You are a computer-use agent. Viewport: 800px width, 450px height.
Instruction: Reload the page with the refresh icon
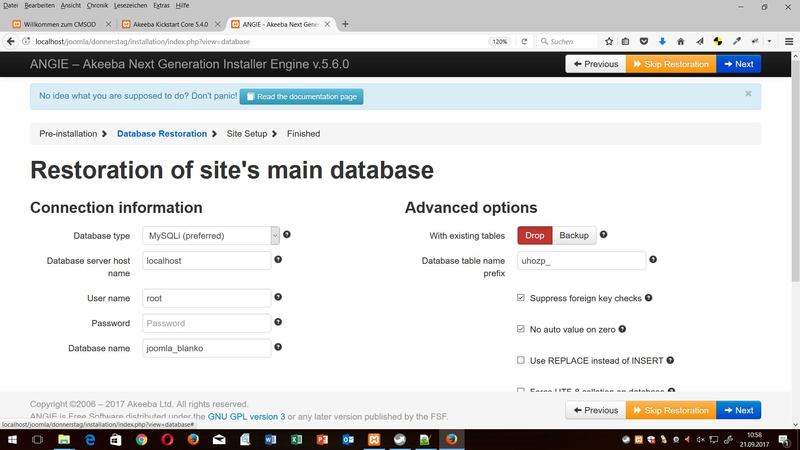[x=524, y=41]
